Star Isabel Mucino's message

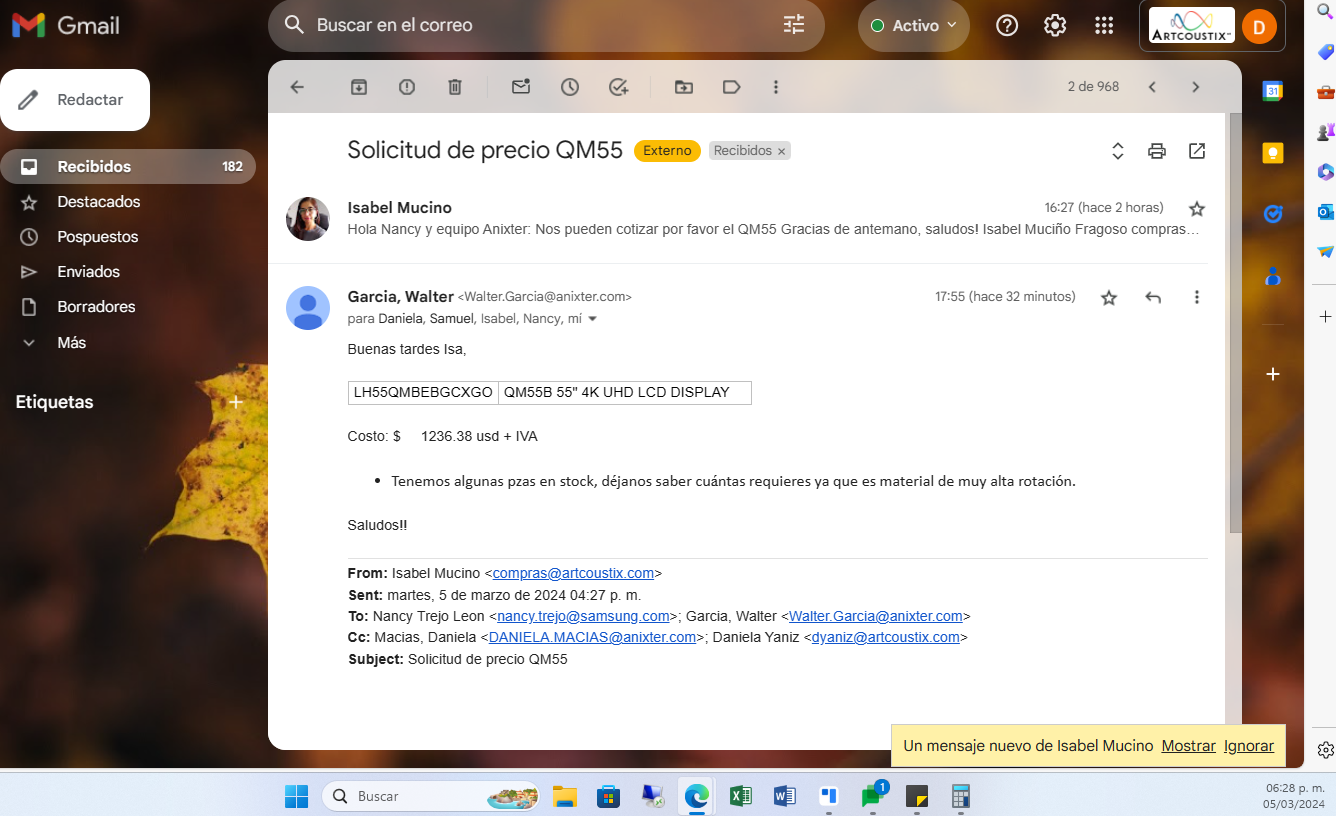coord(1197,208)
